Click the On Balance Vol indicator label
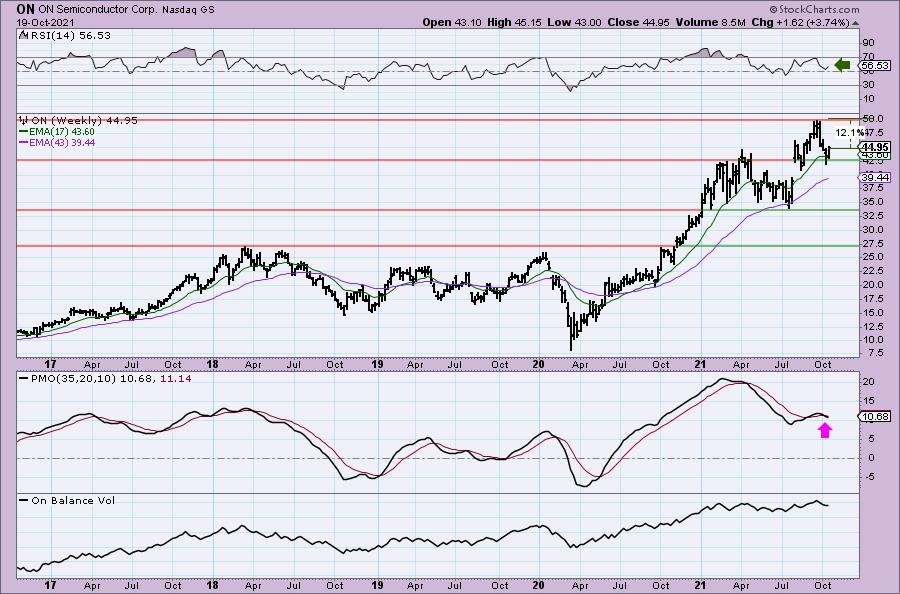The width and height of the screenshot is (900, 594). (73, 500)
